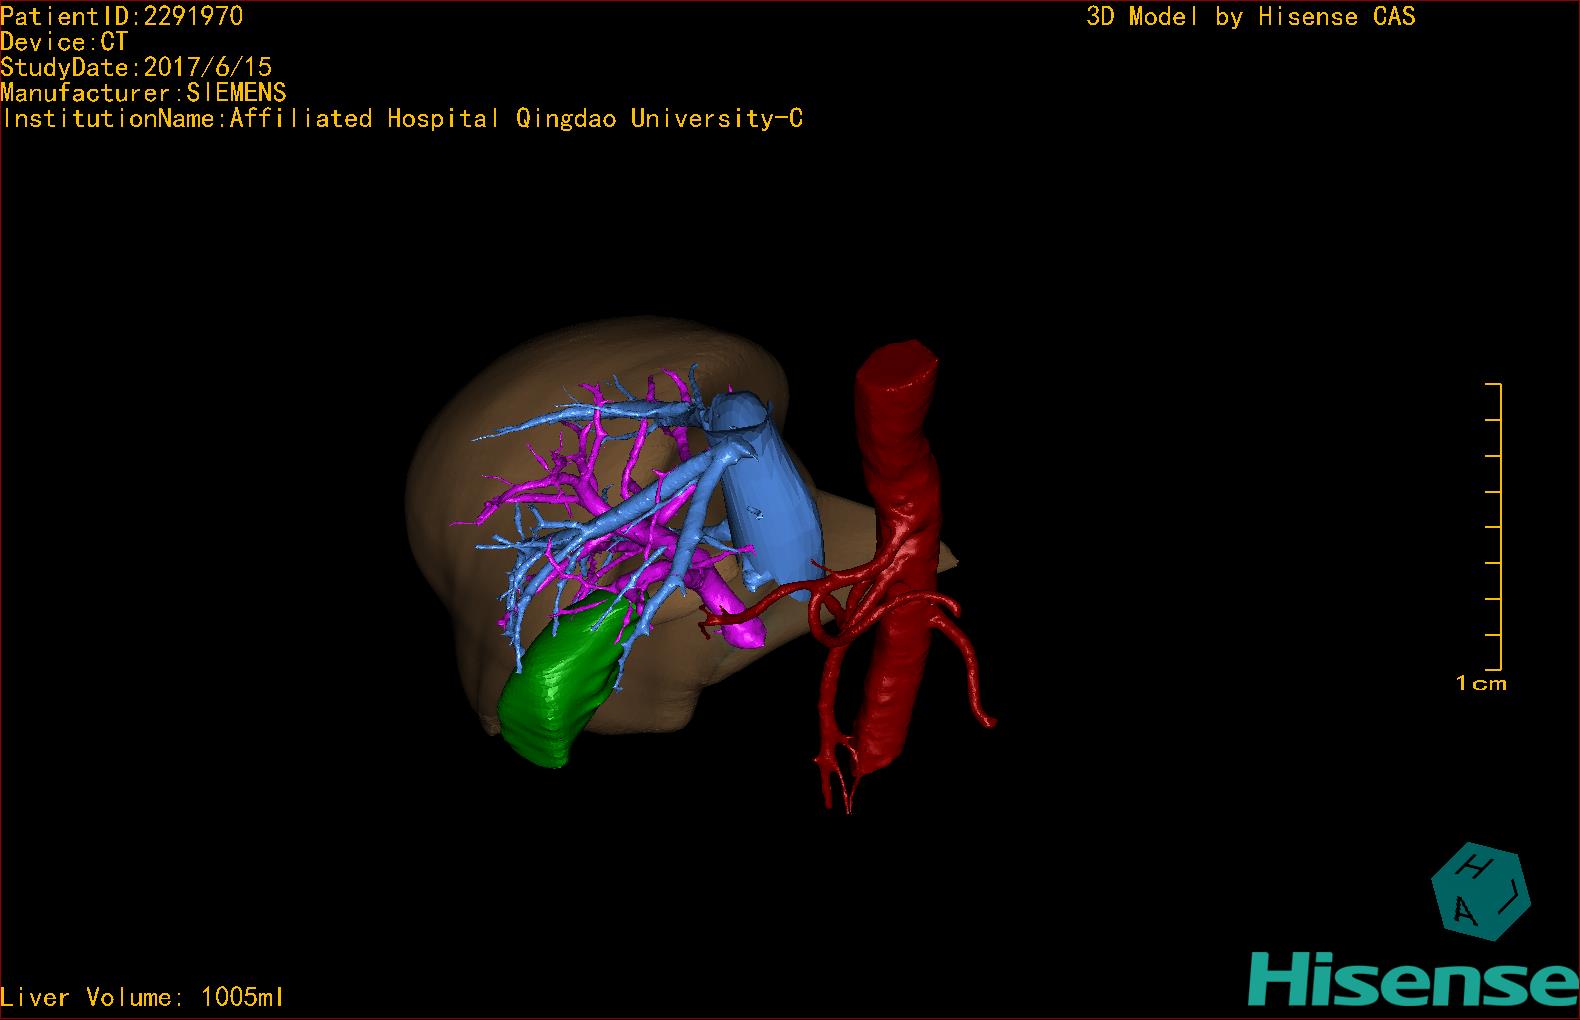Screen dimensions: 1580x1020
Task: Click the Liver Volume 1005ml readout
Action: (143, 997)
